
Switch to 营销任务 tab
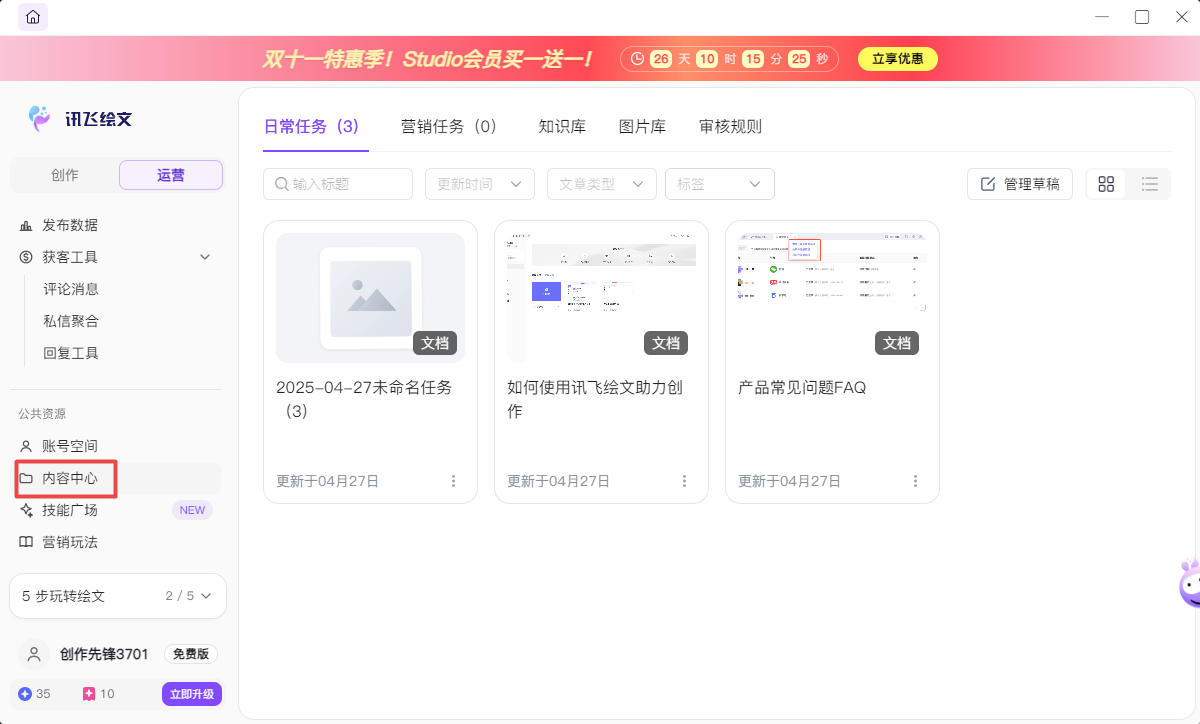pos(449,127)
